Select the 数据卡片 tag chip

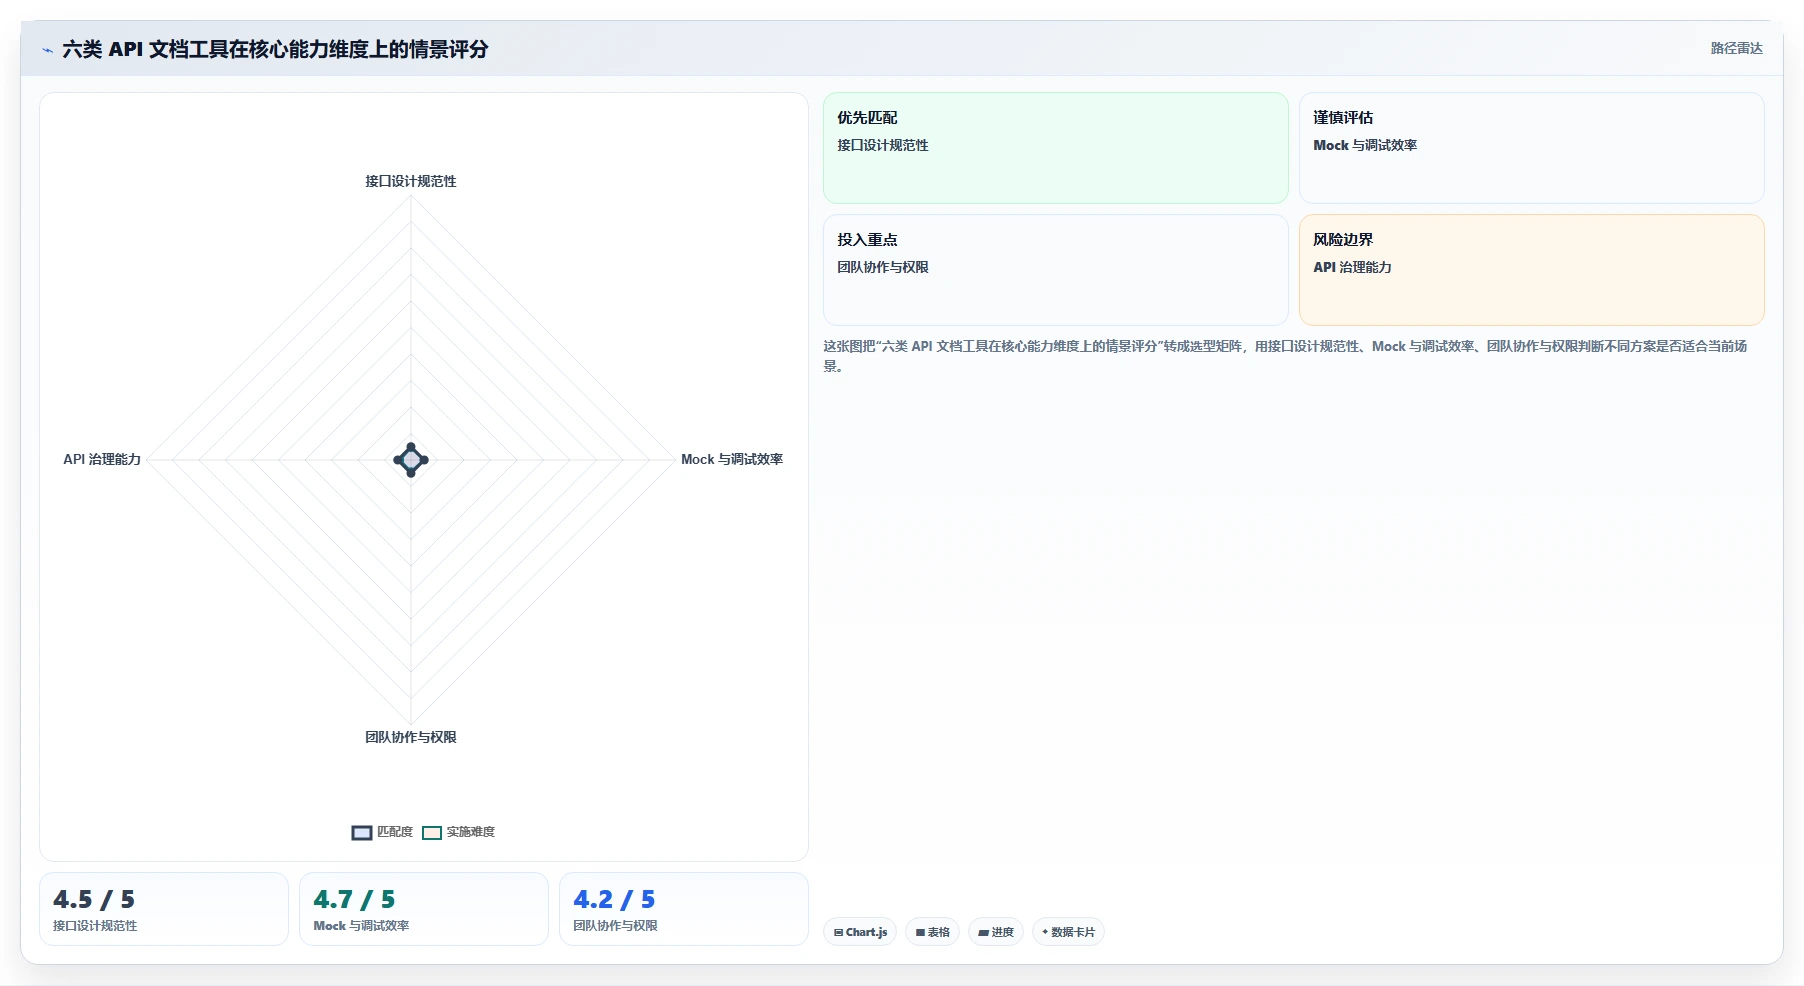coord(1068,932)
